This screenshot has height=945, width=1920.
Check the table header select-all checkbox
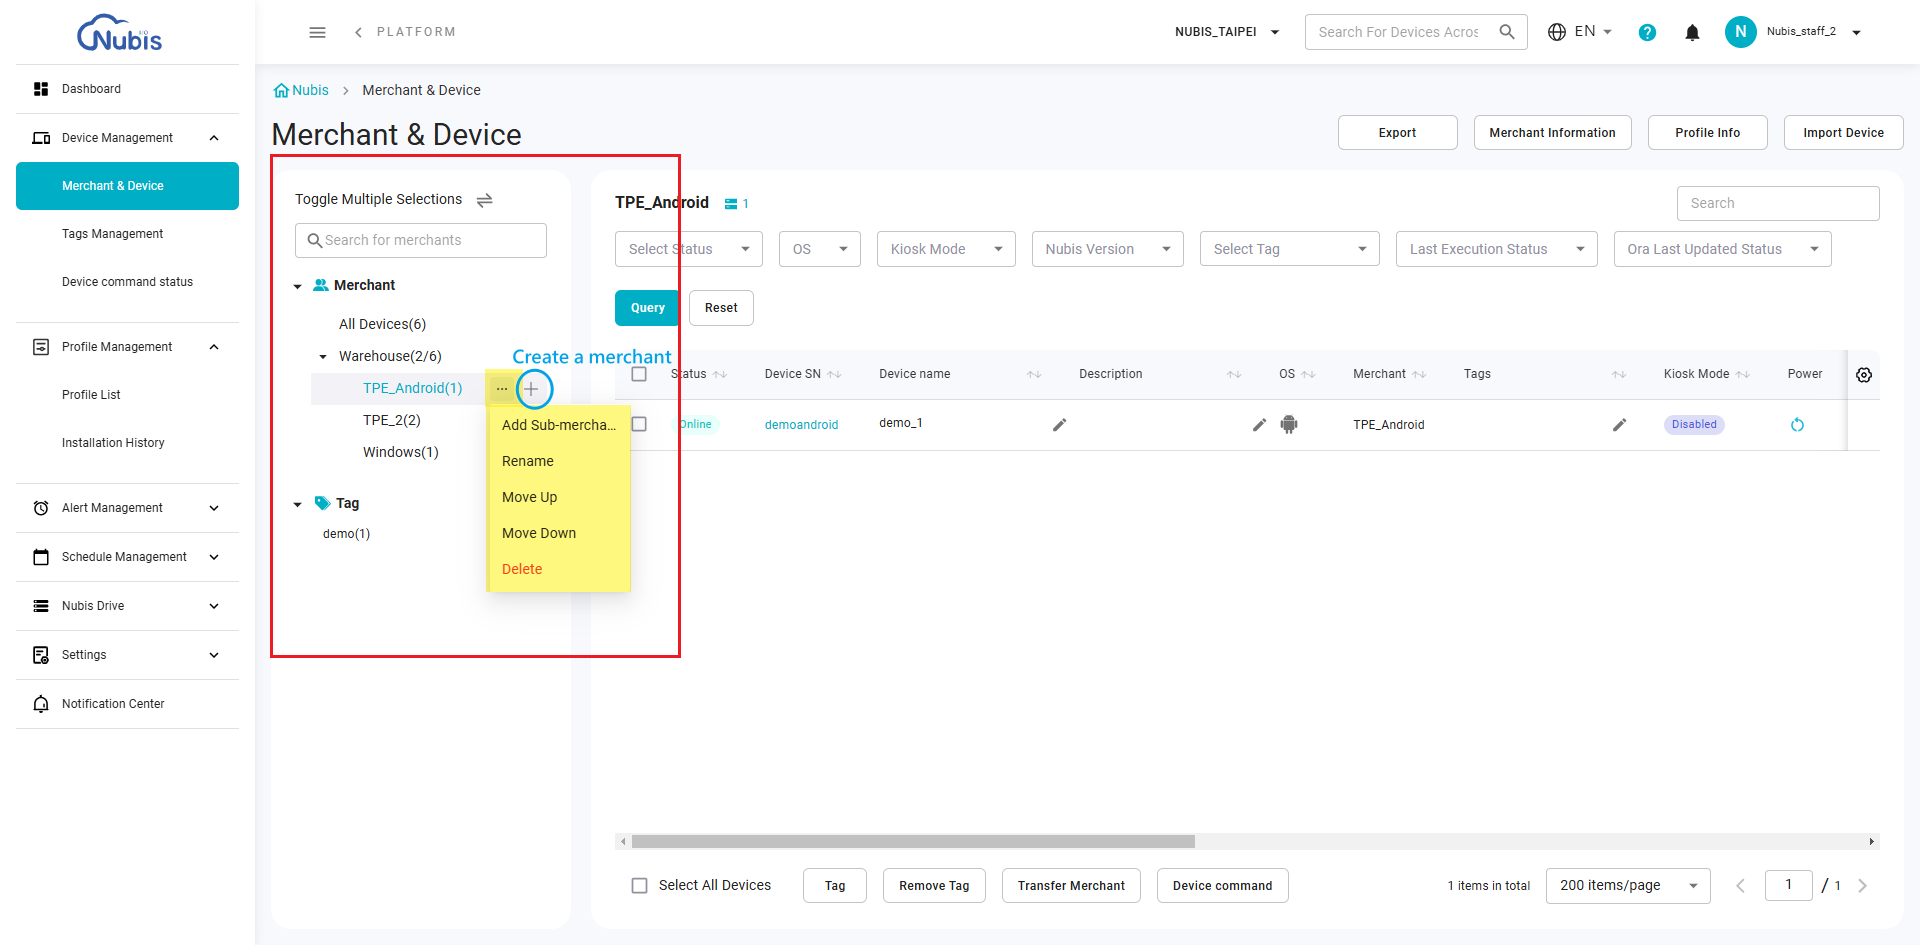coord(639,374)
